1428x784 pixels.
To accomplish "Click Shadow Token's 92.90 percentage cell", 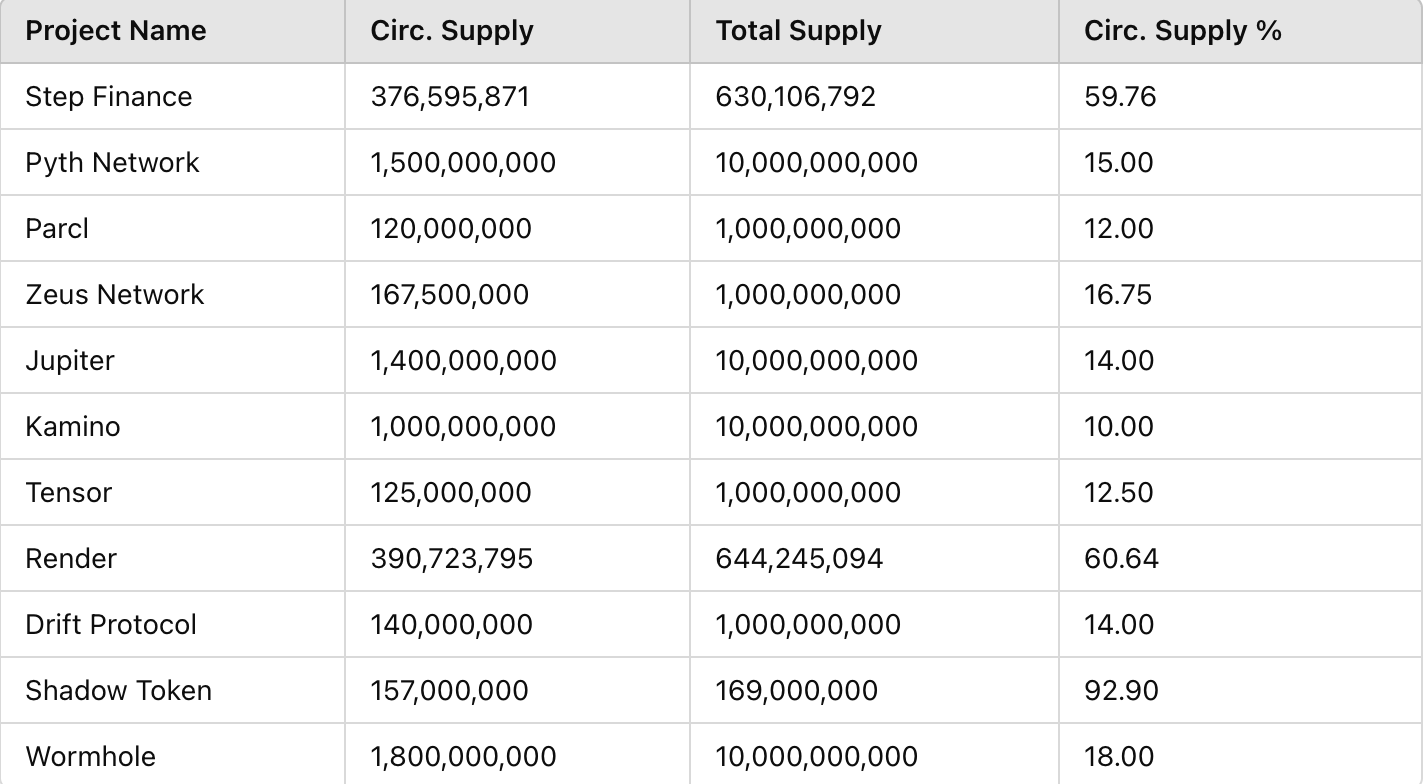I will (x=1121, y=691).
